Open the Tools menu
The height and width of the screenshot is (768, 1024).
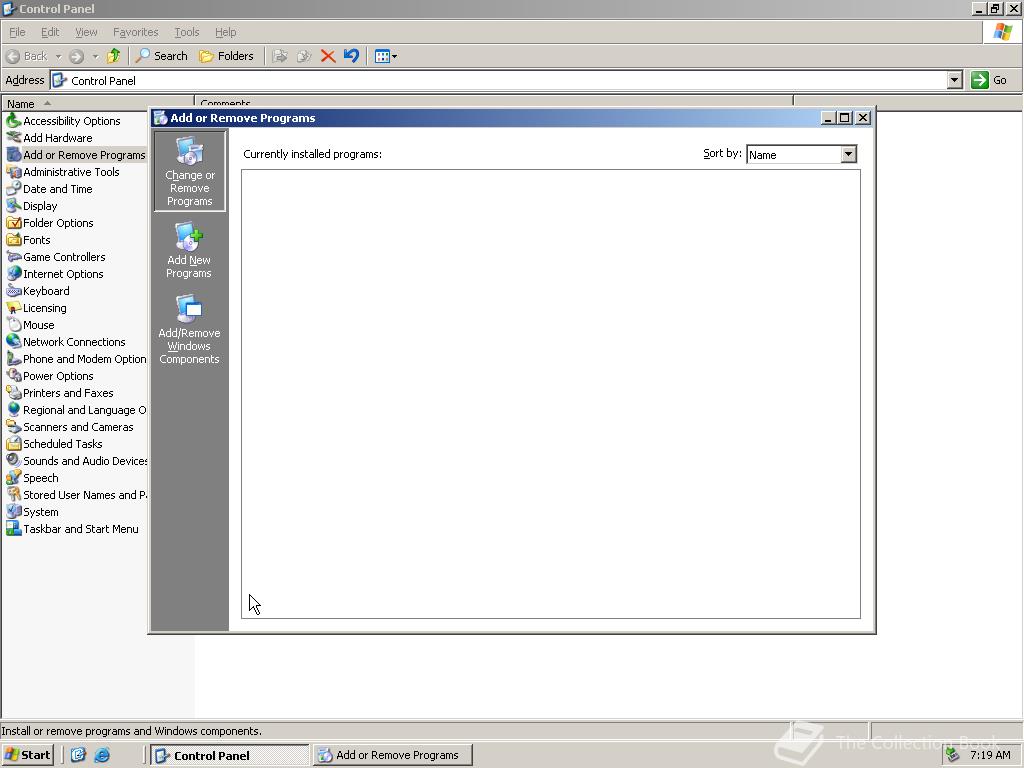[186, 32]
